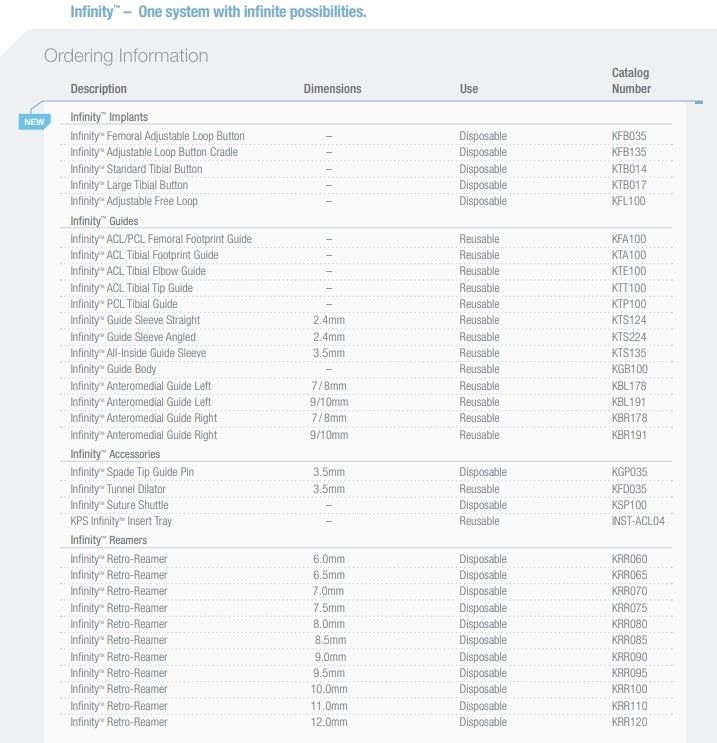Select Infinity Guide Body description

[113, 369]
